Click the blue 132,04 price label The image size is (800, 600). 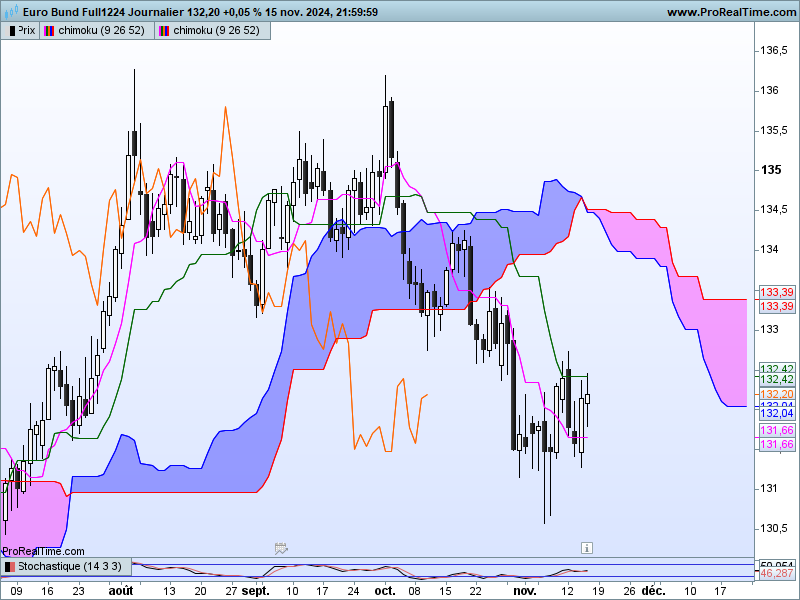point(777,413)
